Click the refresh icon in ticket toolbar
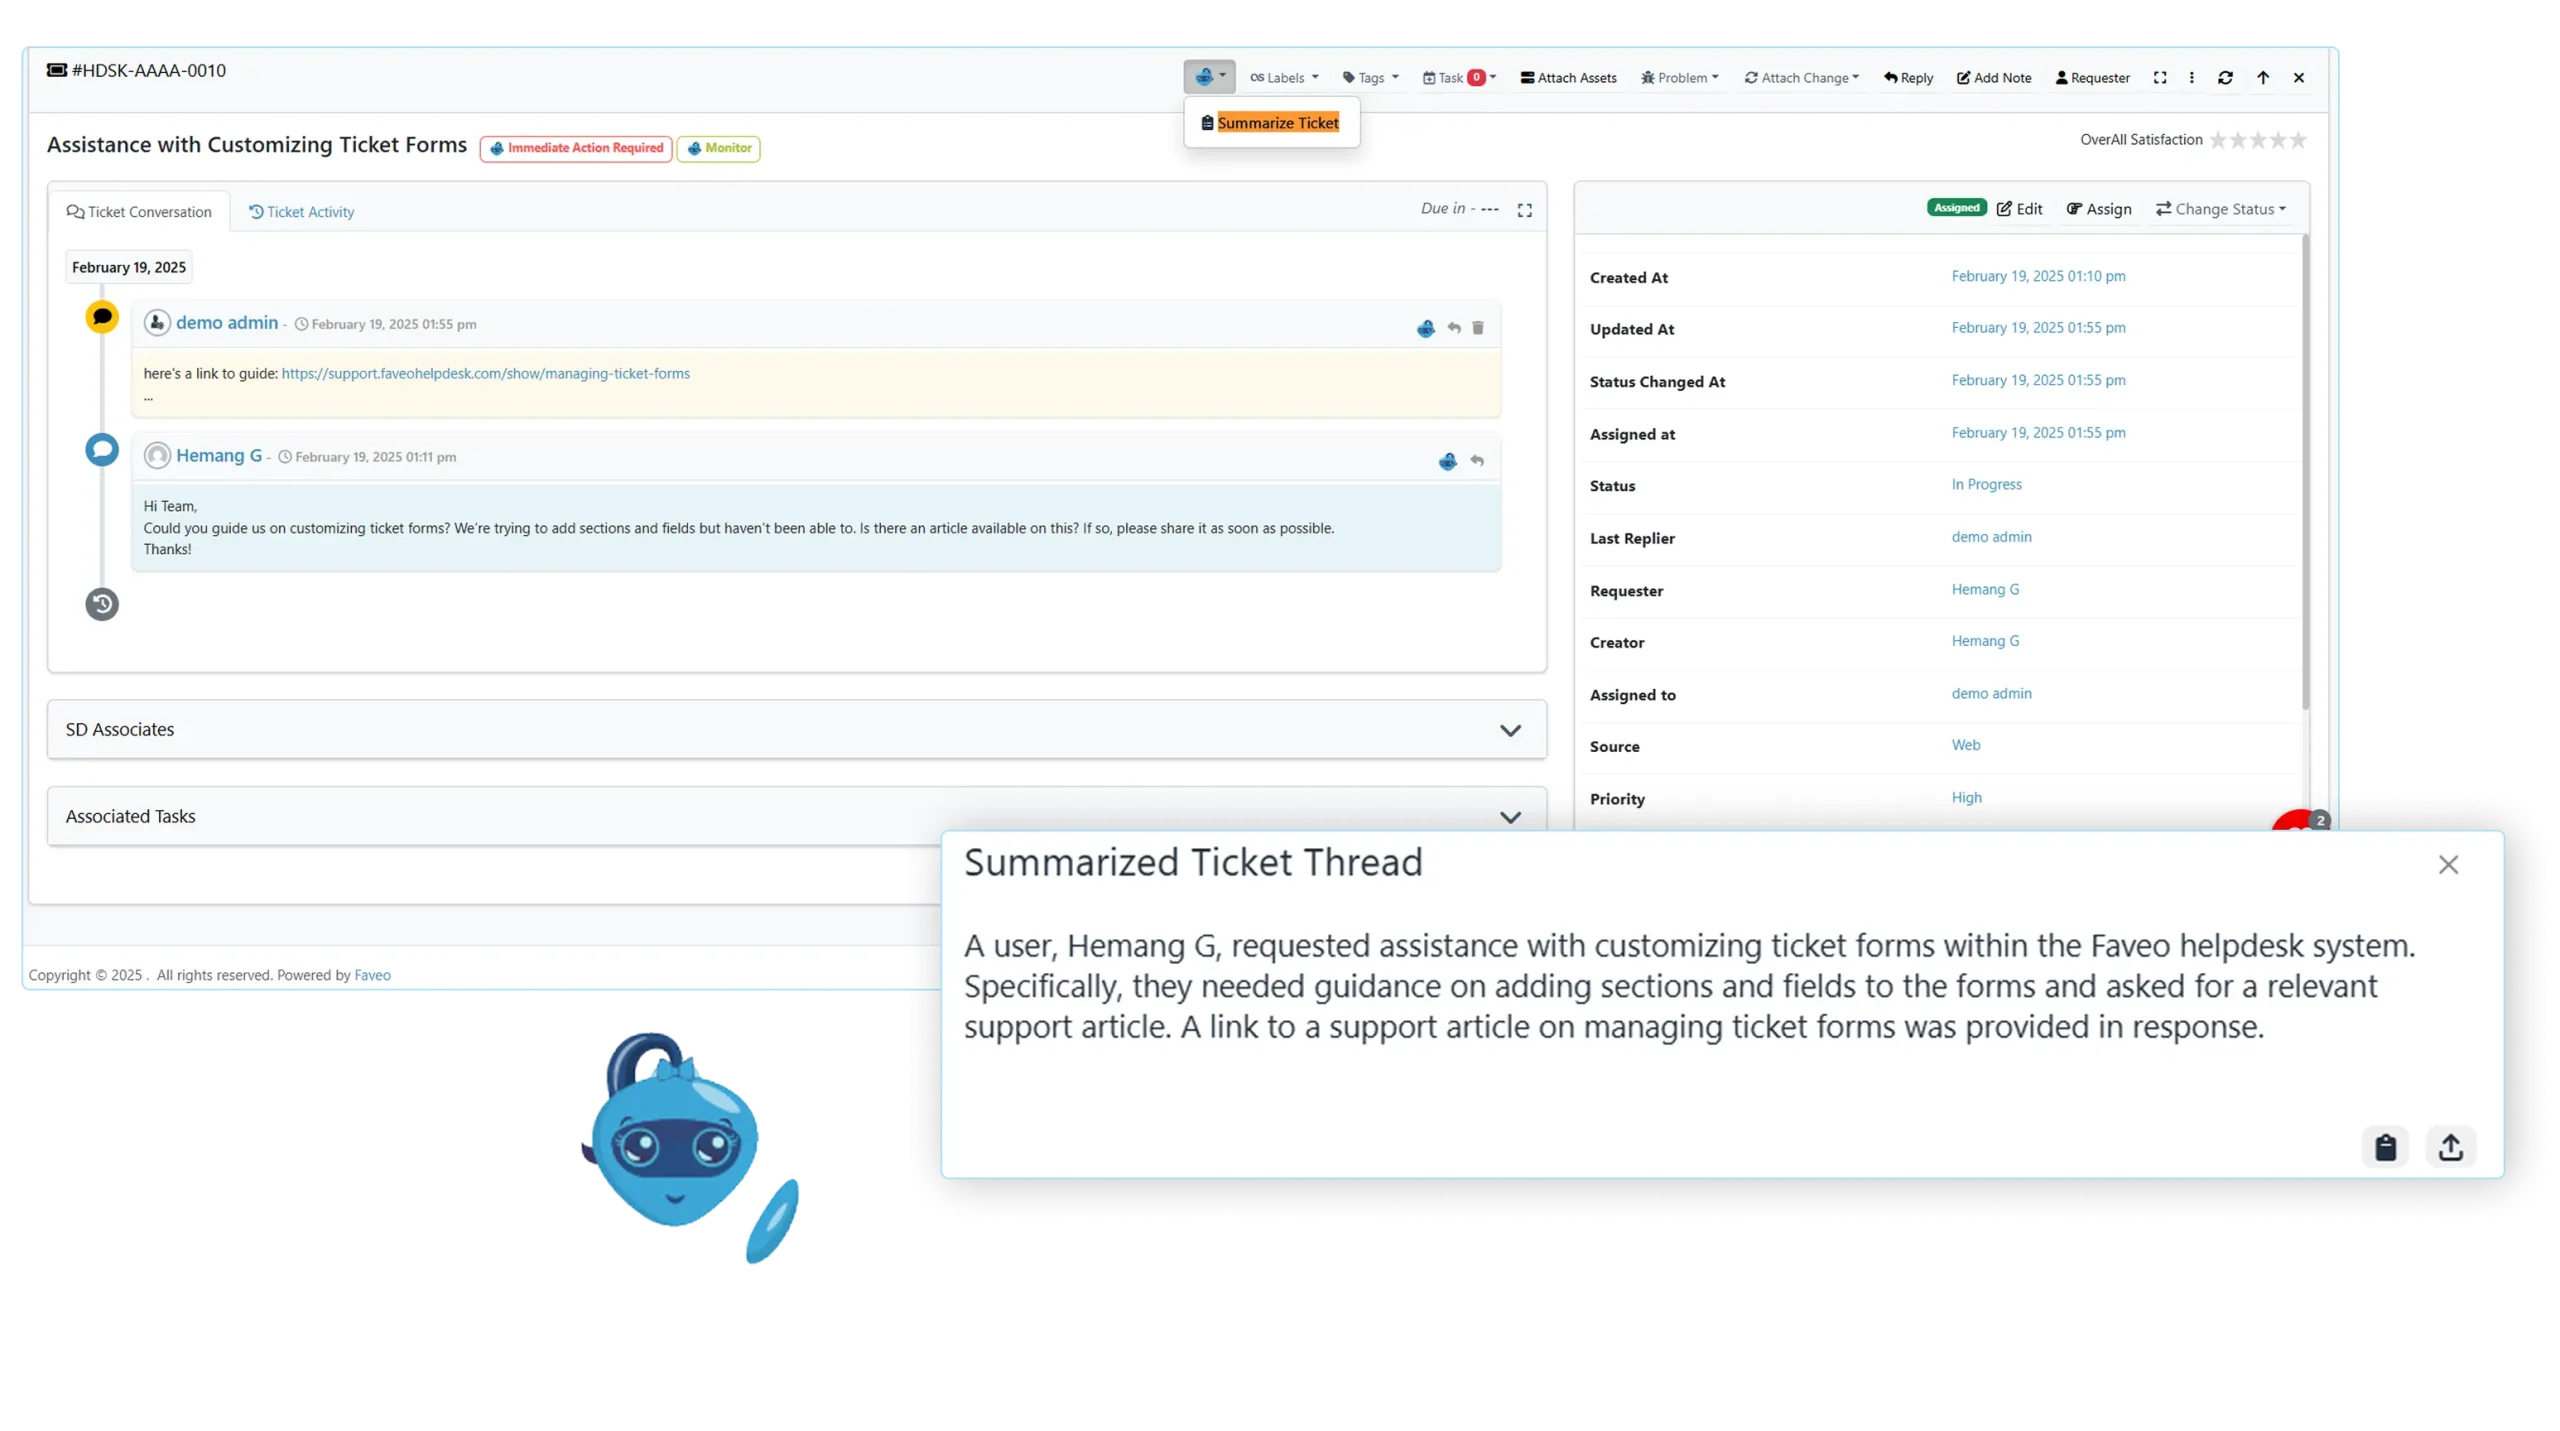Screen dimensions: 2560x1431 2225,78
